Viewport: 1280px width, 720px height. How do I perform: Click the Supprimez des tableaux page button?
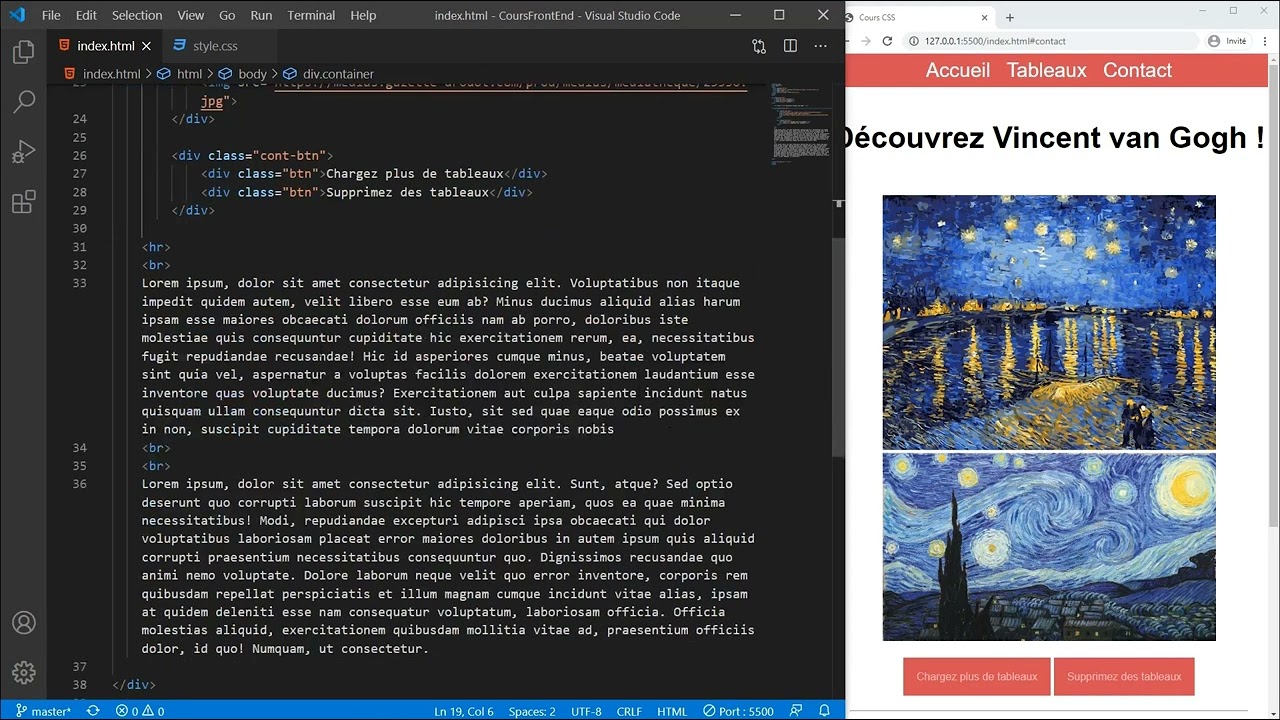pyautogui.click(x=1124, y=677)
